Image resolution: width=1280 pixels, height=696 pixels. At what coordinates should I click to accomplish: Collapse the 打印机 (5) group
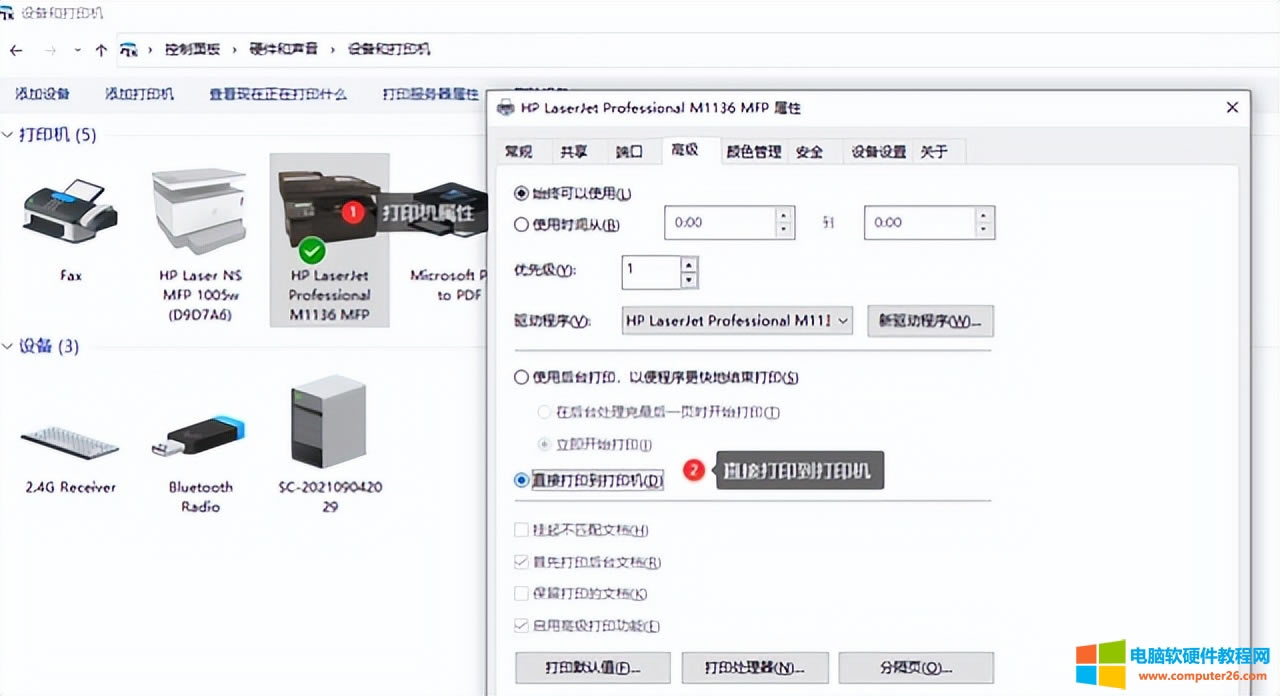8,135
